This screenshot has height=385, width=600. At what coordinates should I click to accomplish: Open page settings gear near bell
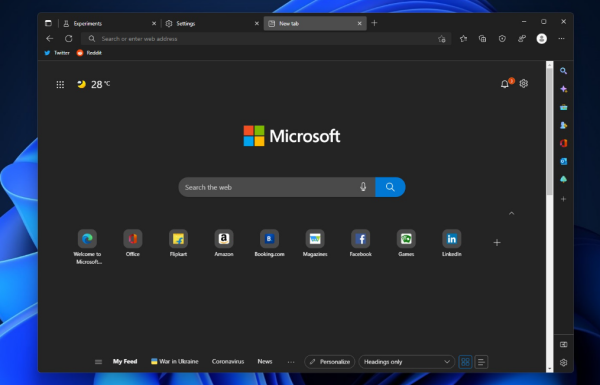[523, 83]
